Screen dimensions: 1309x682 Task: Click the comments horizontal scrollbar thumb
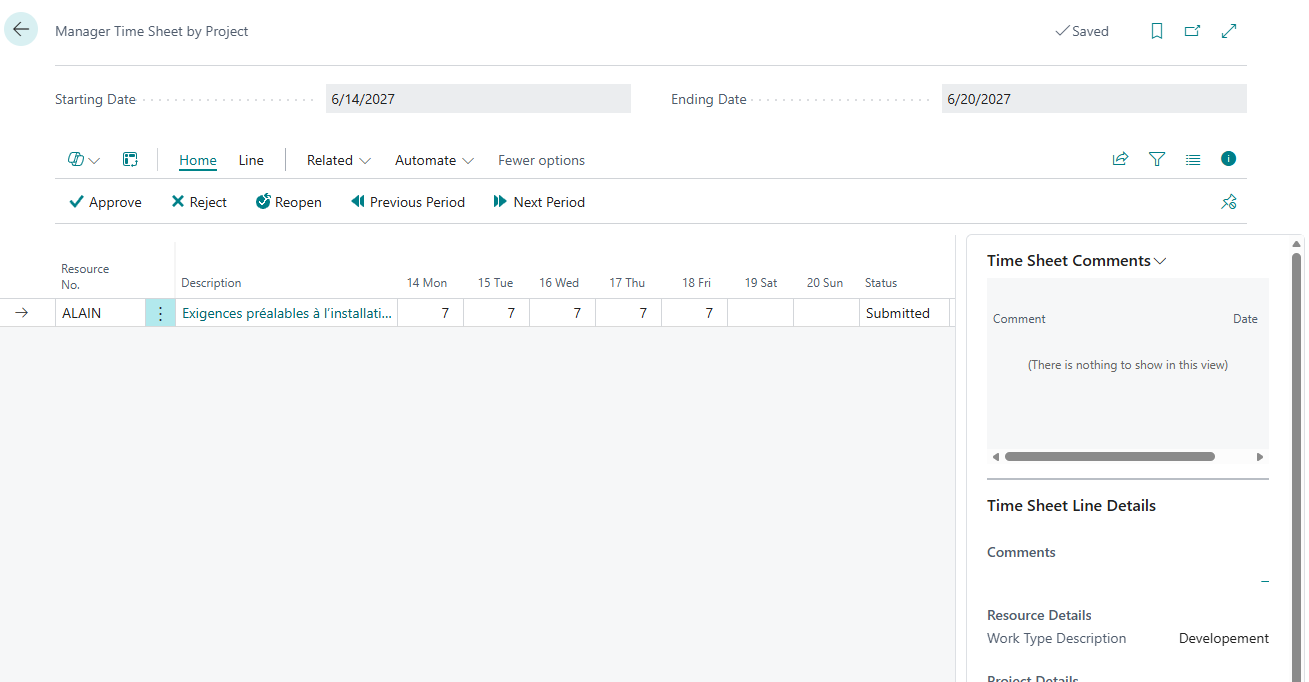[1109, 457]
